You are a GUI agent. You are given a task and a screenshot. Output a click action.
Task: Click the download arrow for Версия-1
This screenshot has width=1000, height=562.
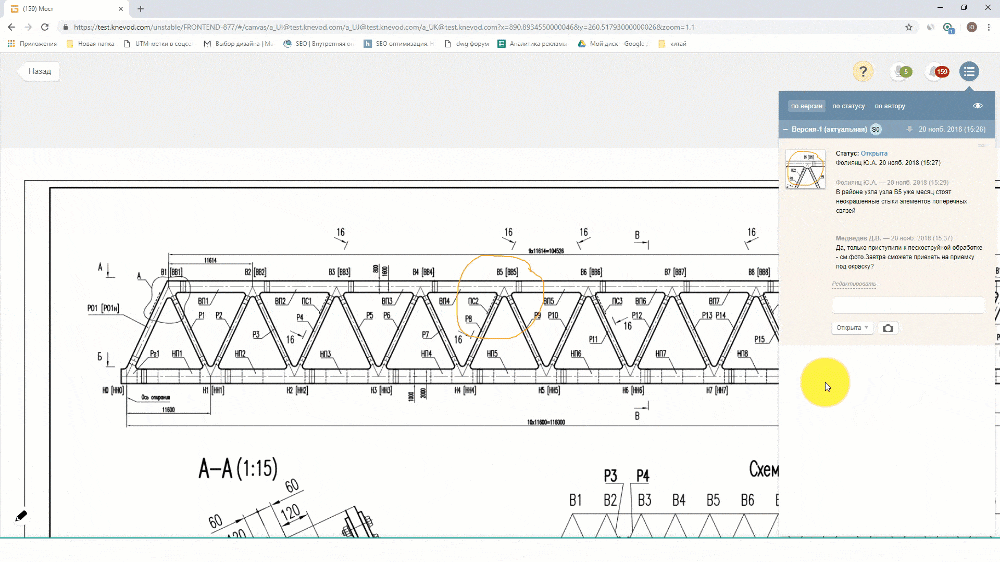(x=909, y=129)
